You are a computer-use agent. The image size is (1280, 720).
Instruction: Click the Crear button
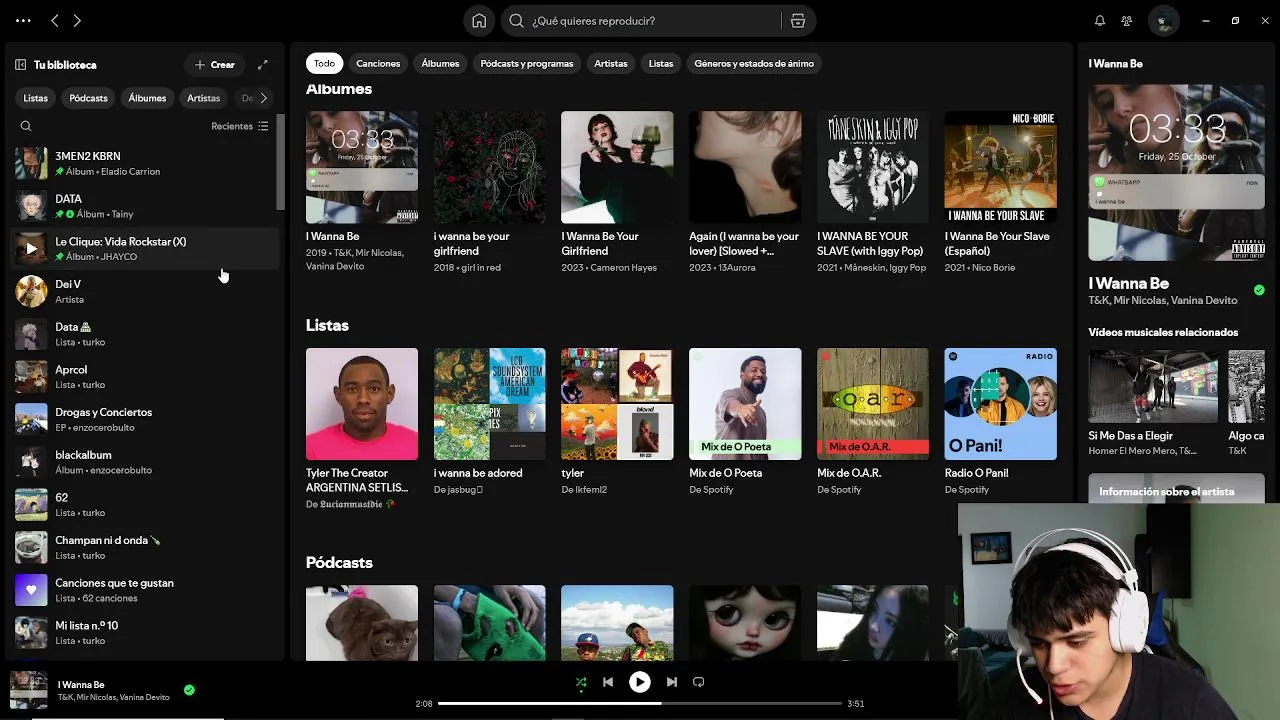pos(215,64)
